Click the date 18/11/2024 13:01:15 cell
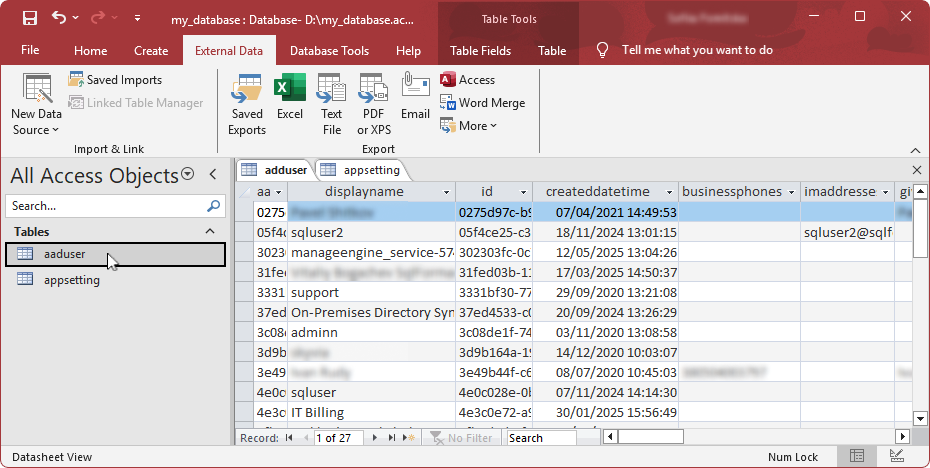 606,233
